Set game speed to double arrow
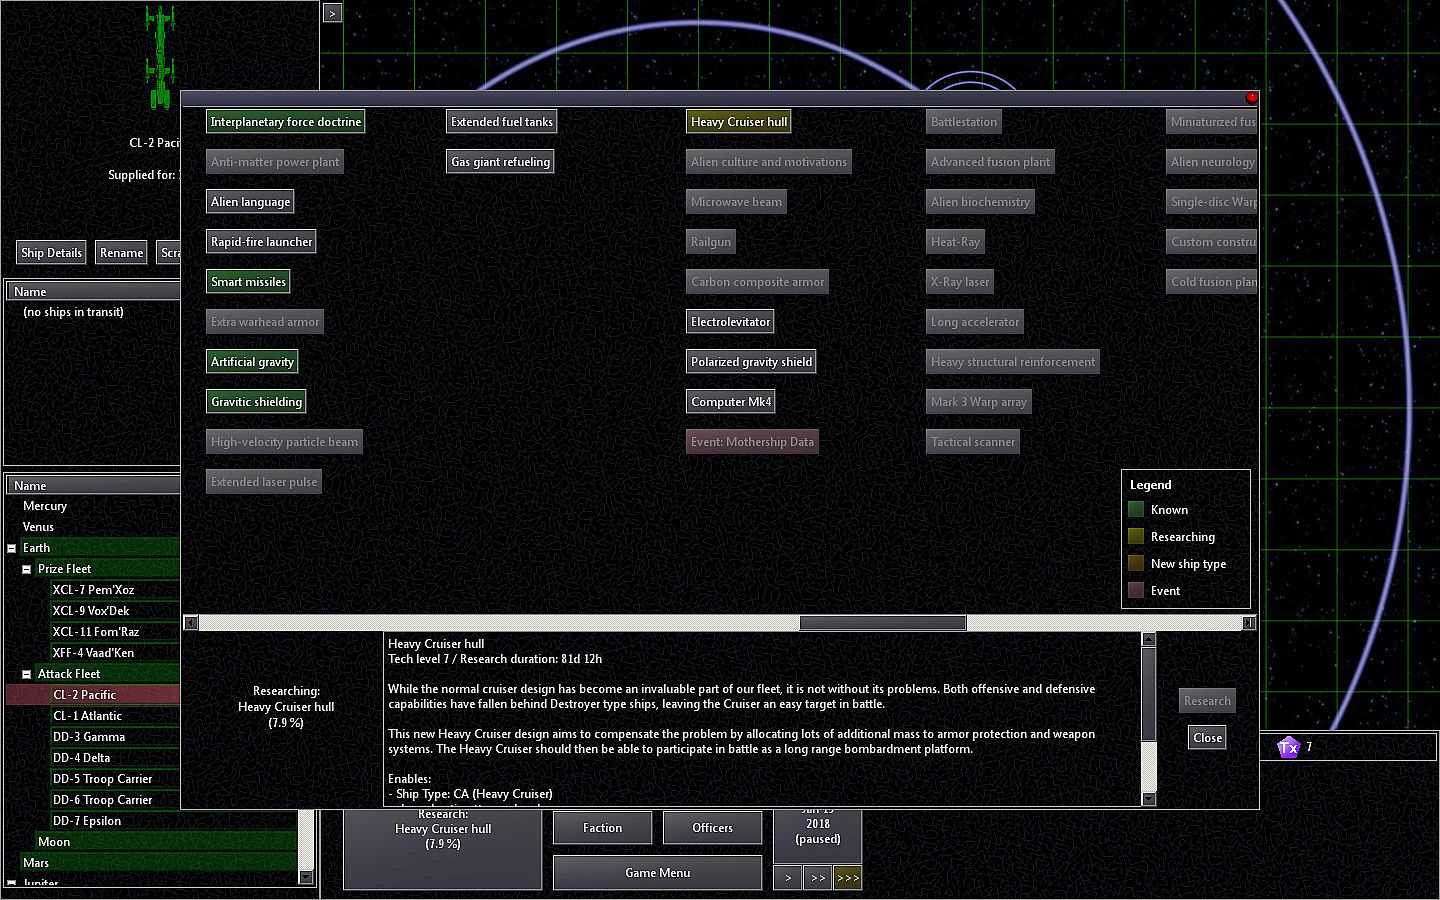 coord(817,878)
